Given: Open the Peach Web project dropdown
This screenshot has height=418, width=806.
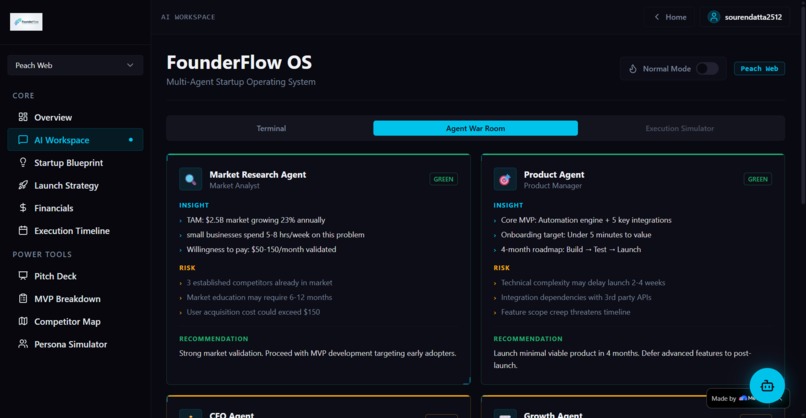Looking at the screenshot, I should [75, 65].
